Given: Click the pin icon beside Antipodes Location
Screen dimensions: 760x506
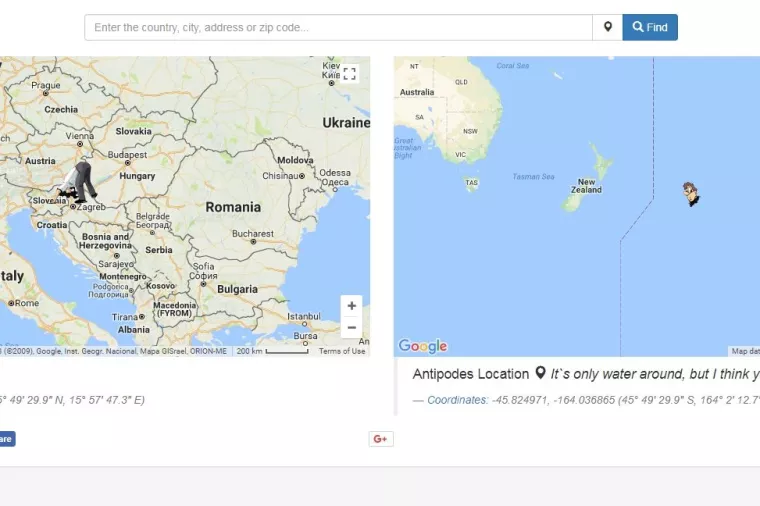Looking at the screenshot, I should 540,374.
